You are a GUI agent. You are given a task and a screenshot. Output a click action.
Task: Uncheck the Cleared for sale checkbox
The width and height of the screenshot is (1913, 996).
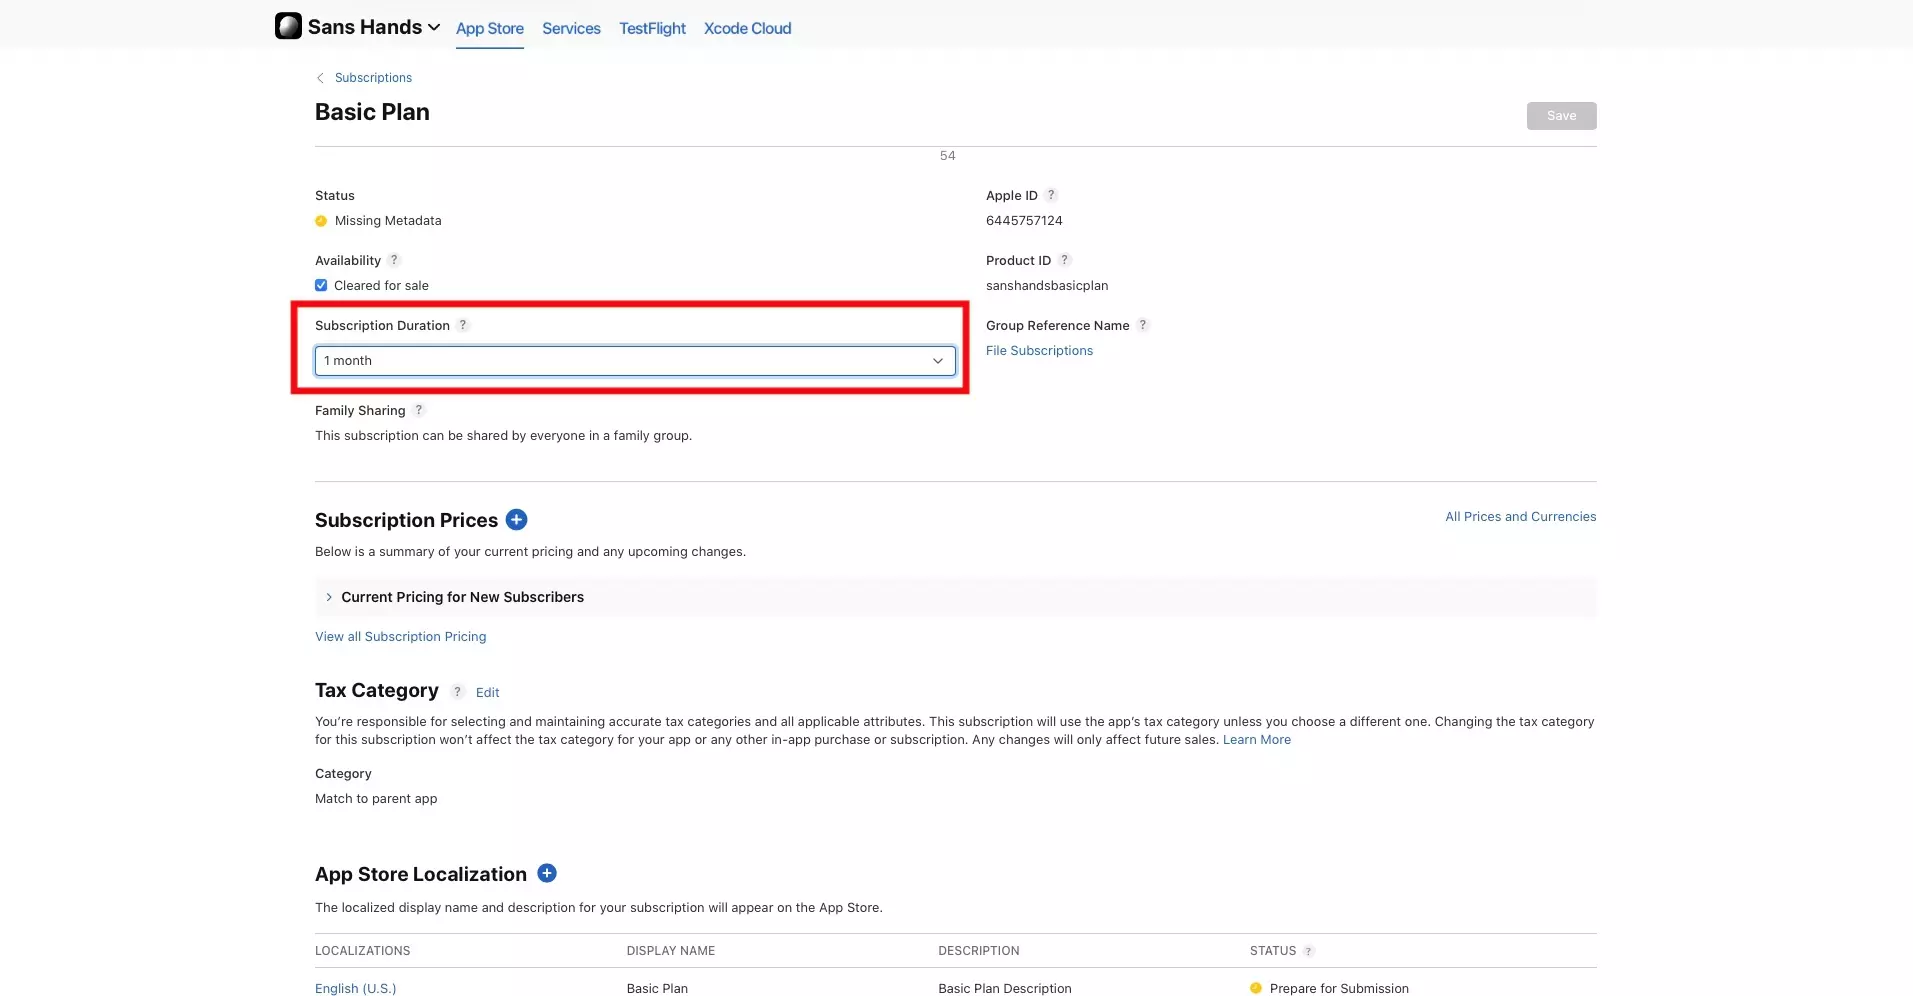[x=321, y=285]
